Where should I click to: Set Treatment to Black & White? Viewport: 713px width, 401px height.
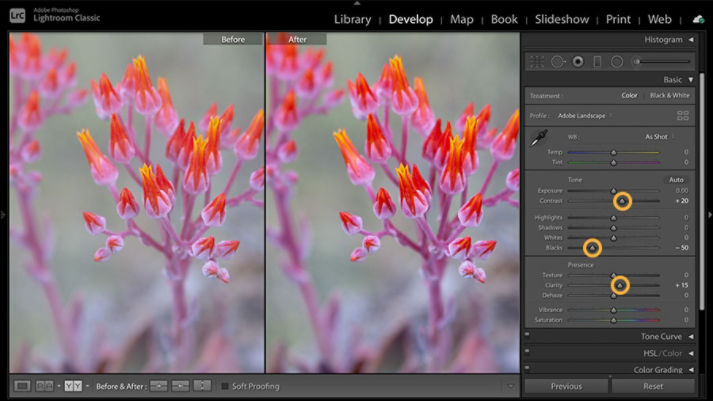point(669,95)
